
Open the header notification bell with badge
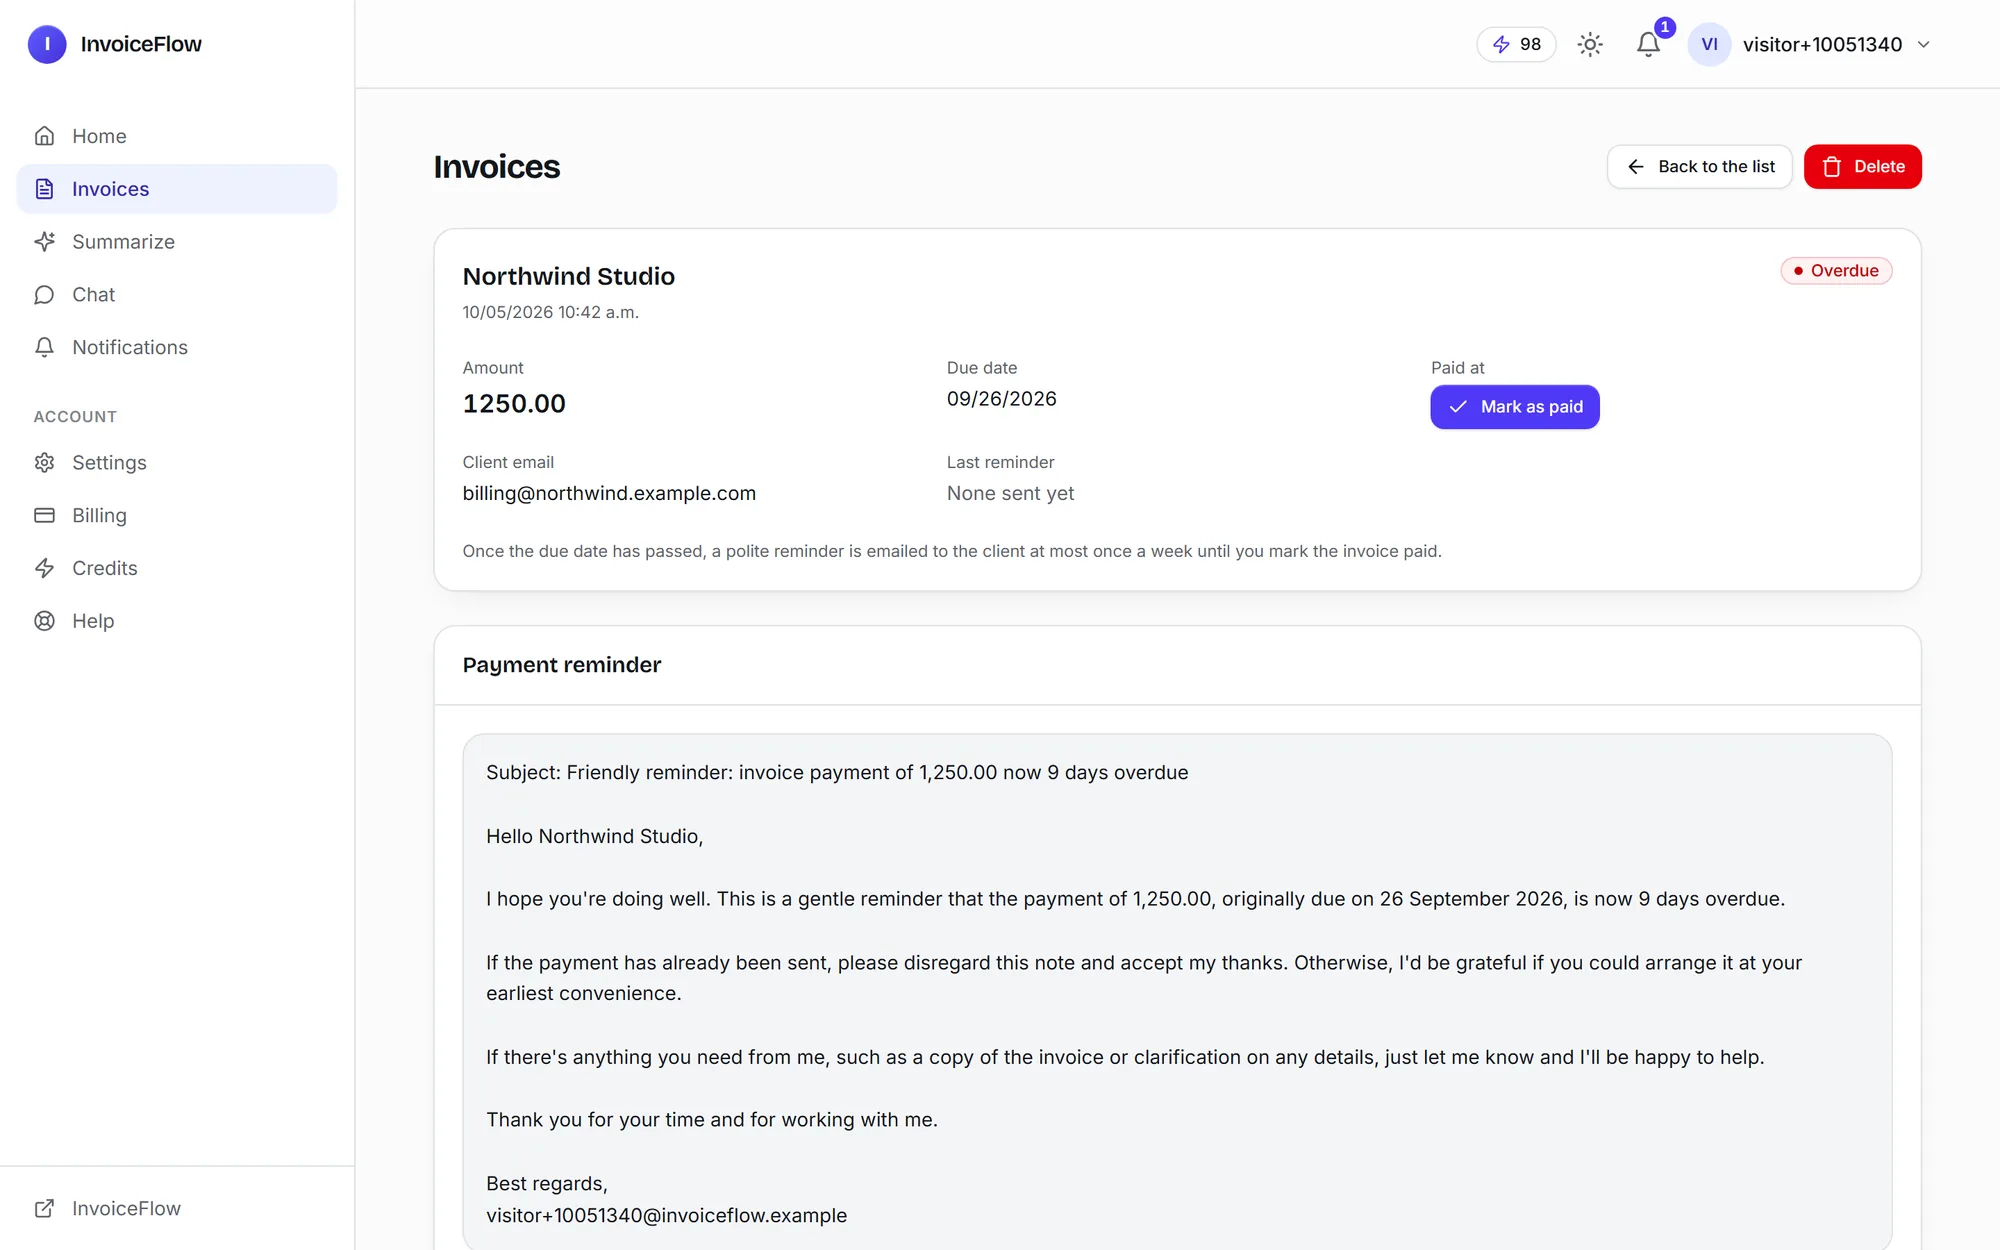(x=1649, y=44)
